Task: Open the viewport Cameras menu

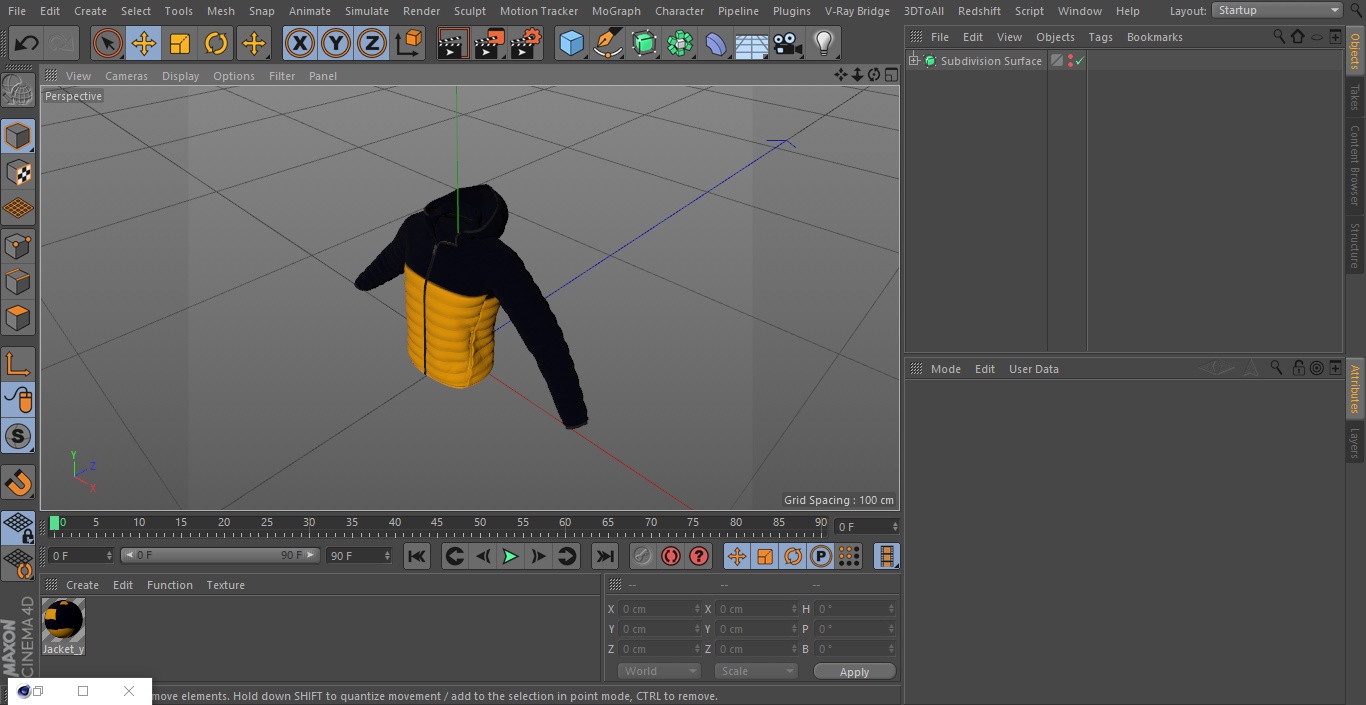Action: point(126,76)
